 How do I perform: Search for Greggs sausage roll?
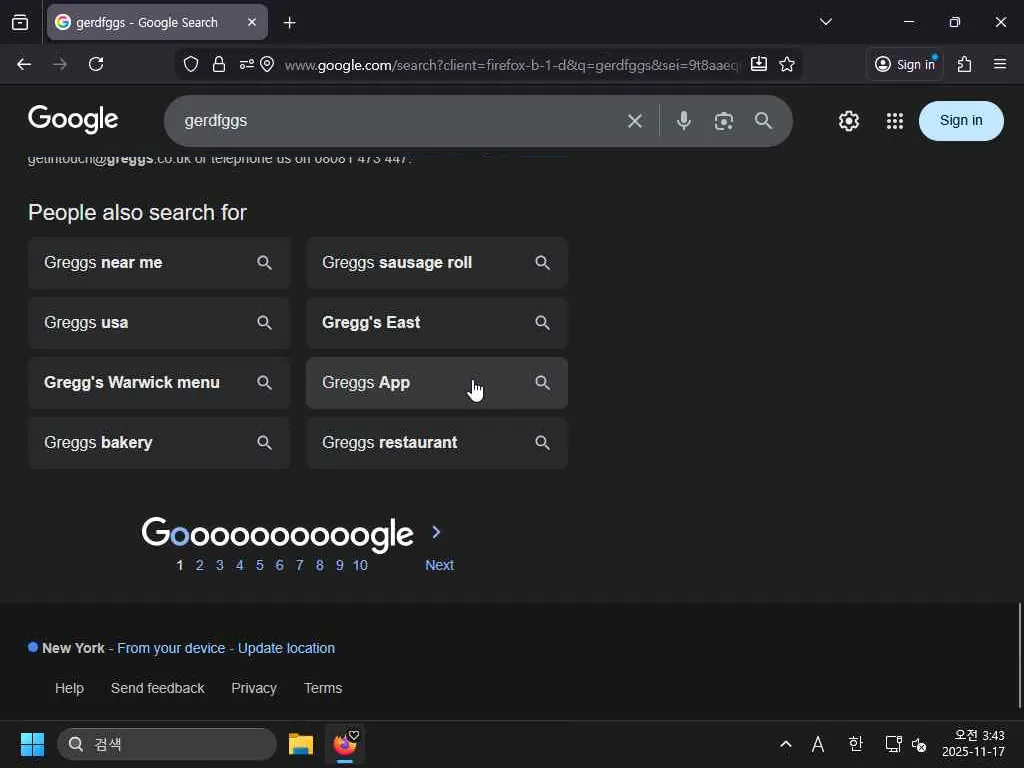click(437, 263)
